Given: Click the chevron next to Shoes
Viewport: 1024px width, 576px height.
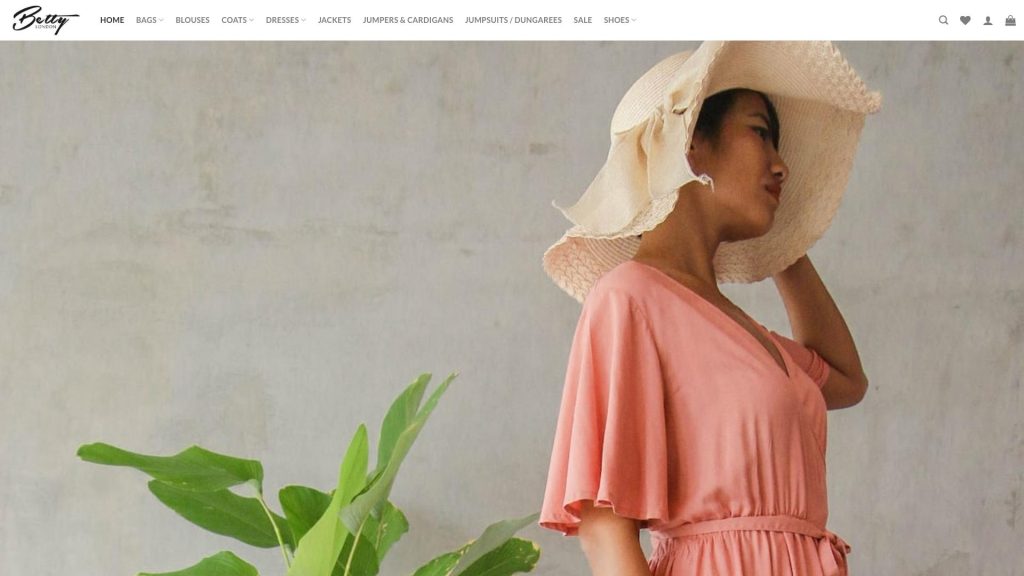Looking at the screenshot, I should [x=633, y=20].
